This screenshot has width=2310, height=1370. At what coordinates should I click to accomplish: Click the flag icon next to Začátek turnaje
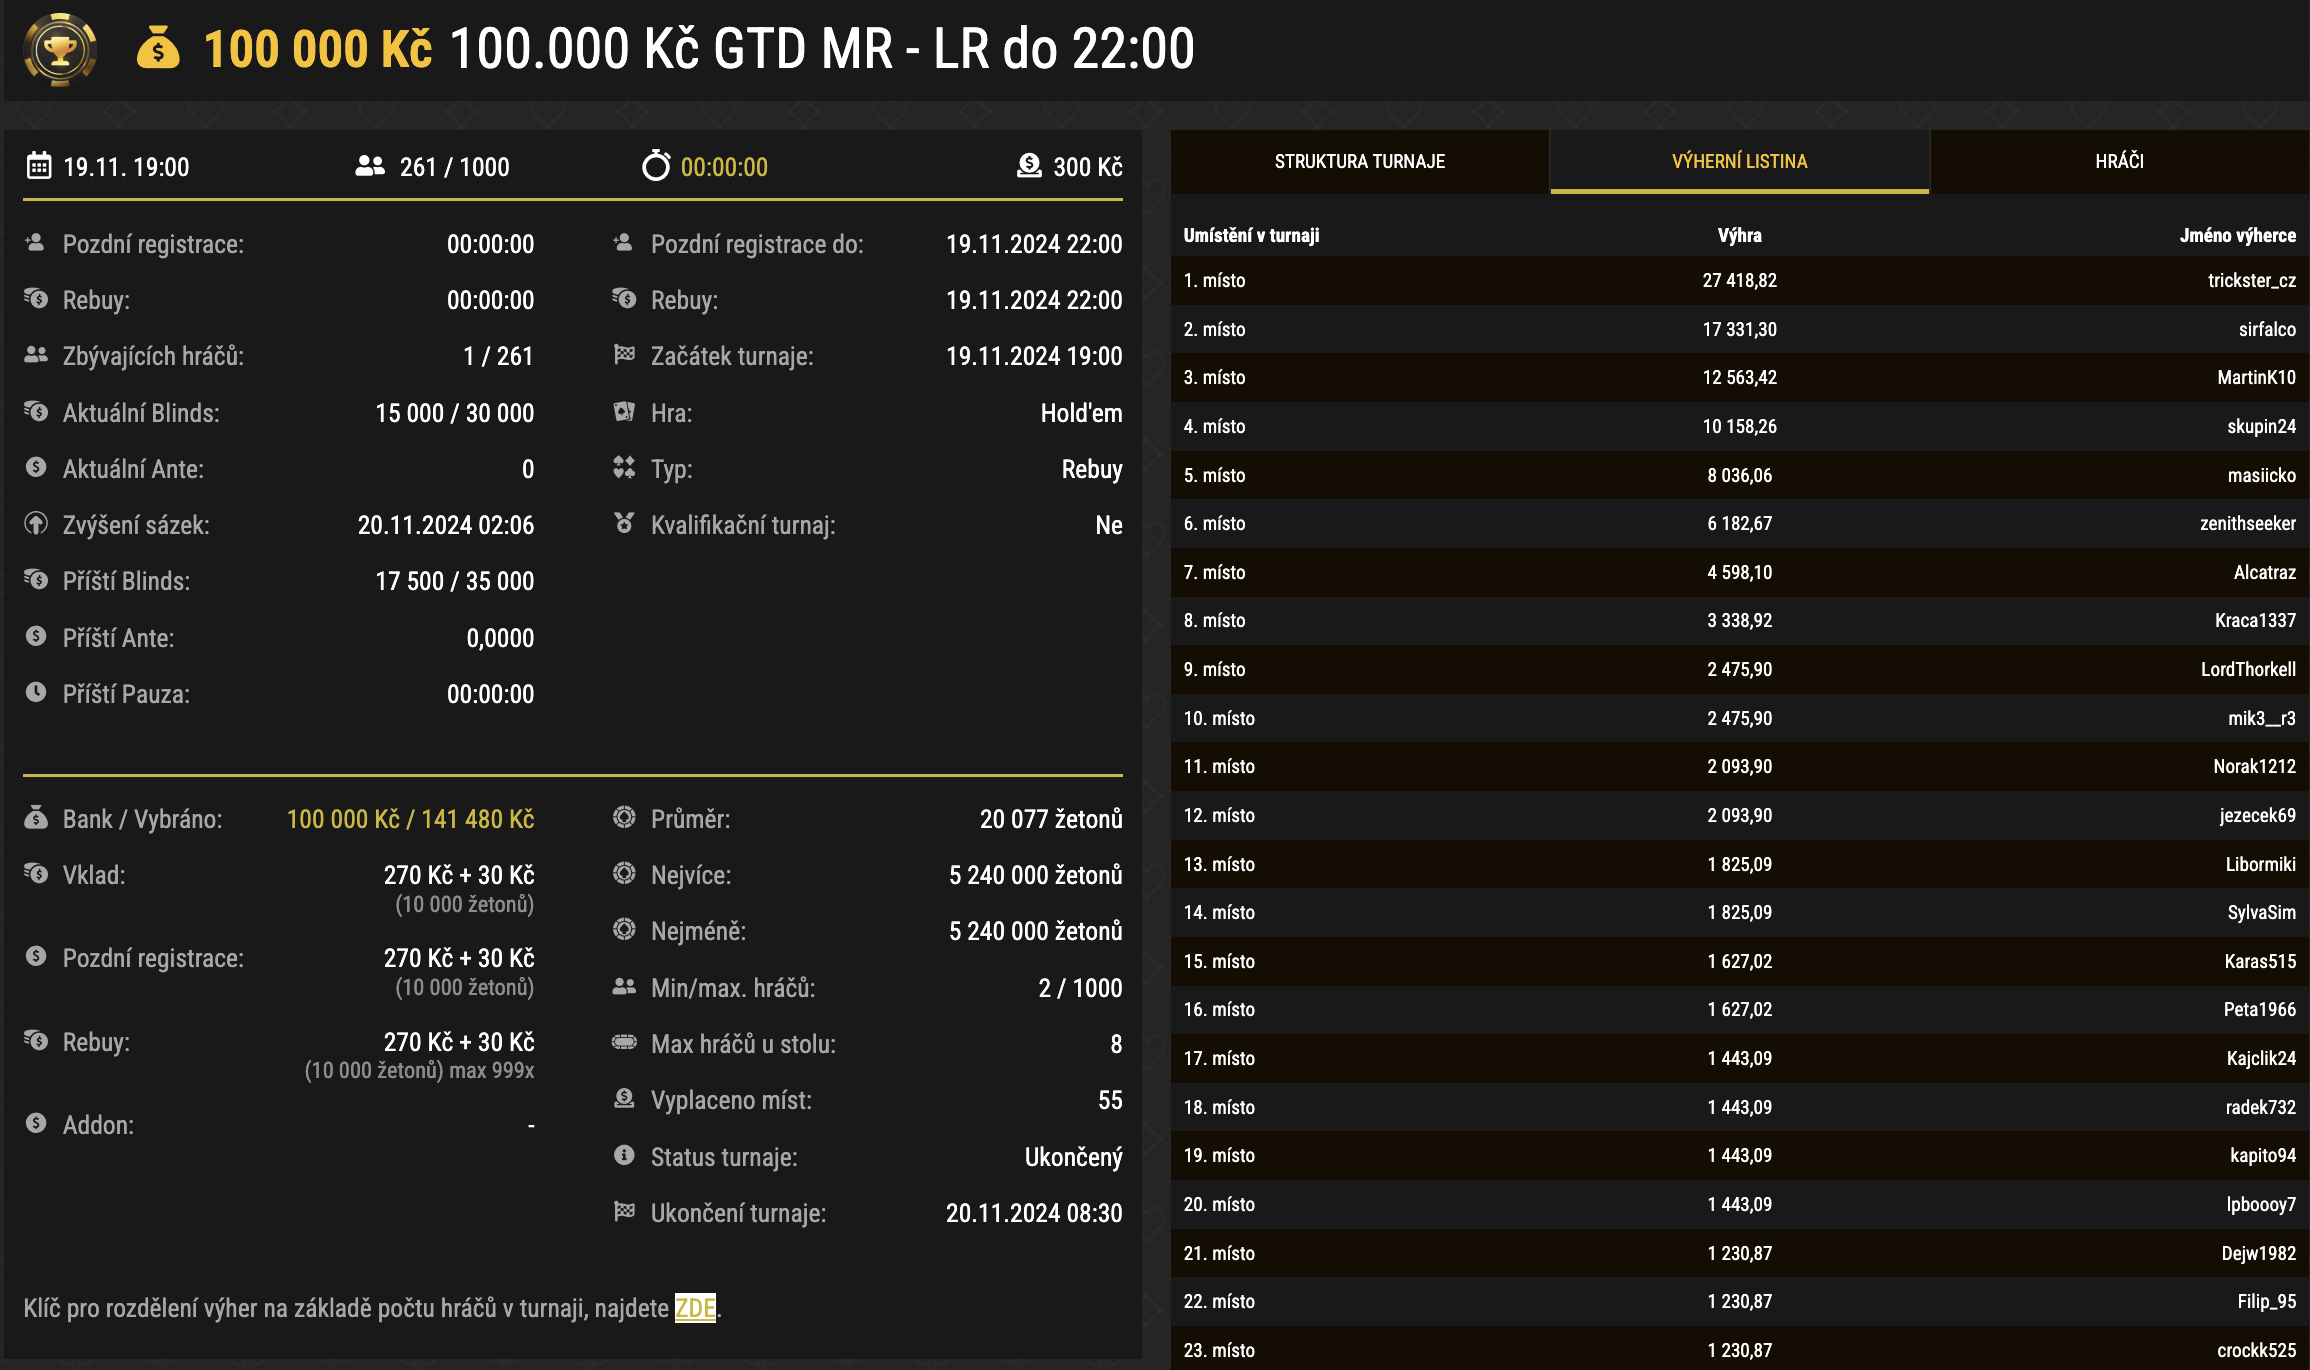(x=624, y=355)
